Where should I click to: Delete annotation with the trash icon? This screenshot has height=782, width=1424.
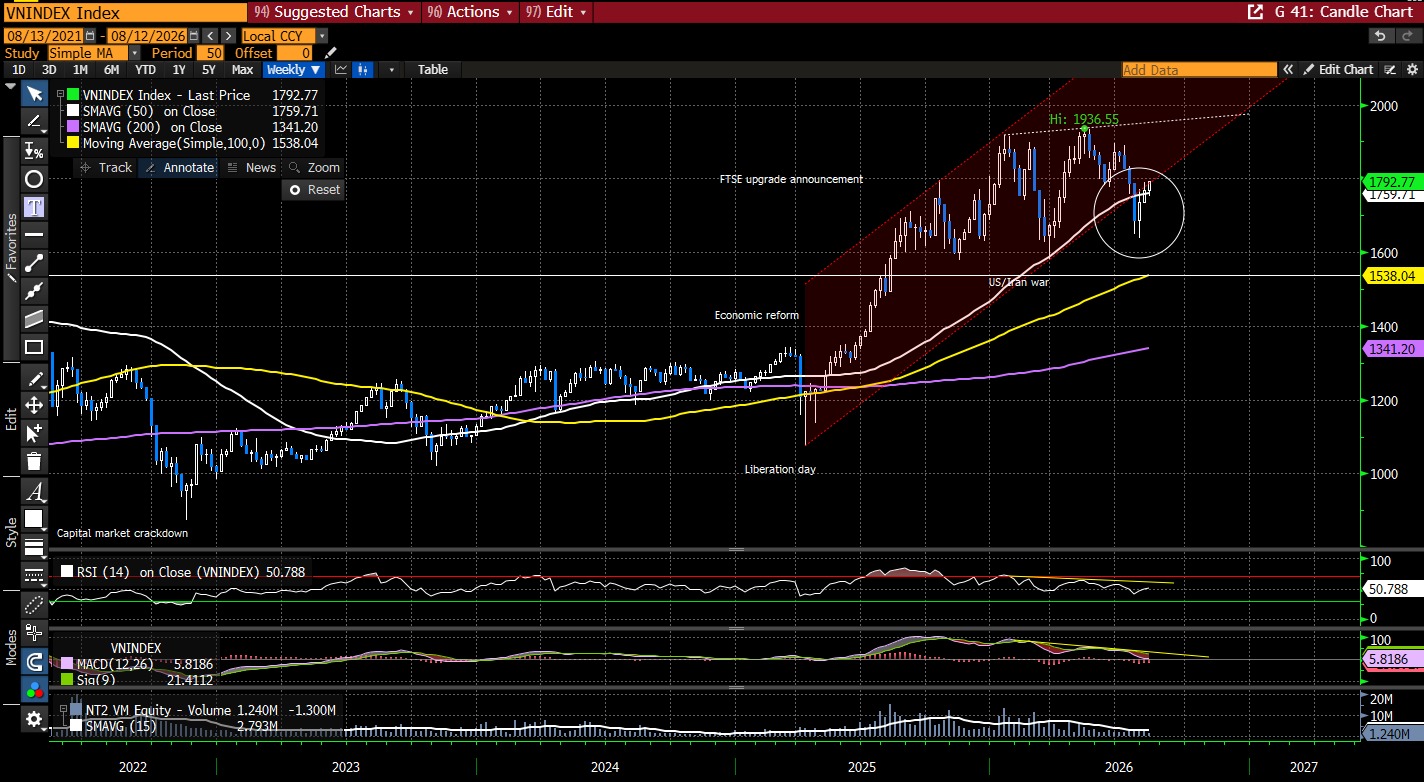34,461
